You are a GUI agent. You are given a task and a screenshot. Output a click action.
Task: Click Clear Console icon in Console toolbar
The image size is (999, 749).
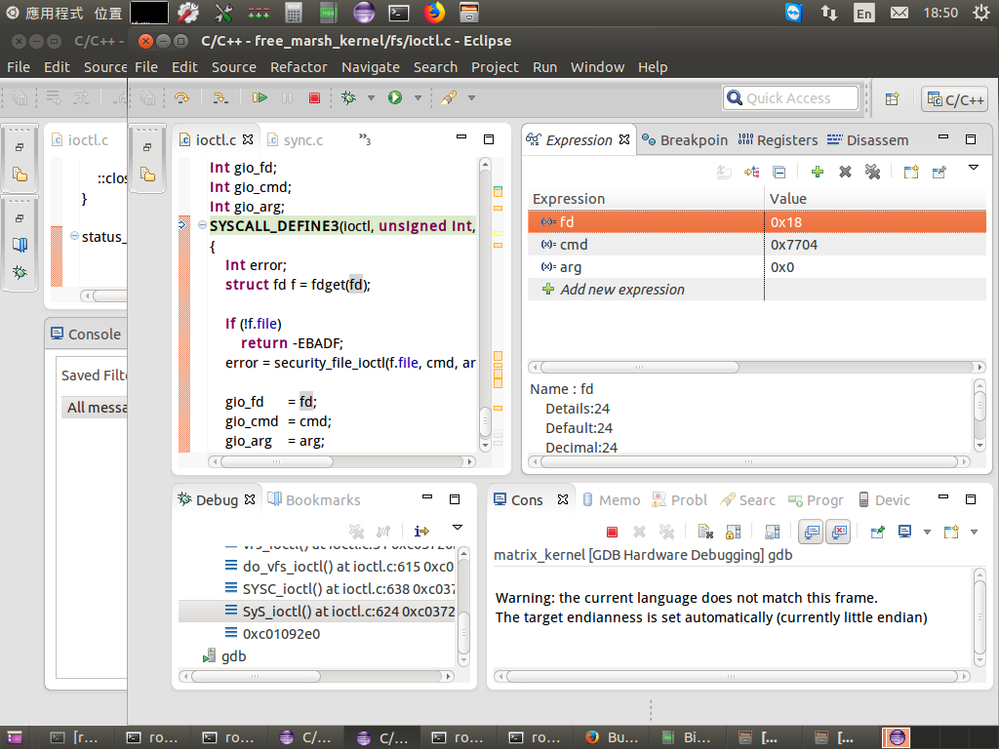[x=705, y=532]
